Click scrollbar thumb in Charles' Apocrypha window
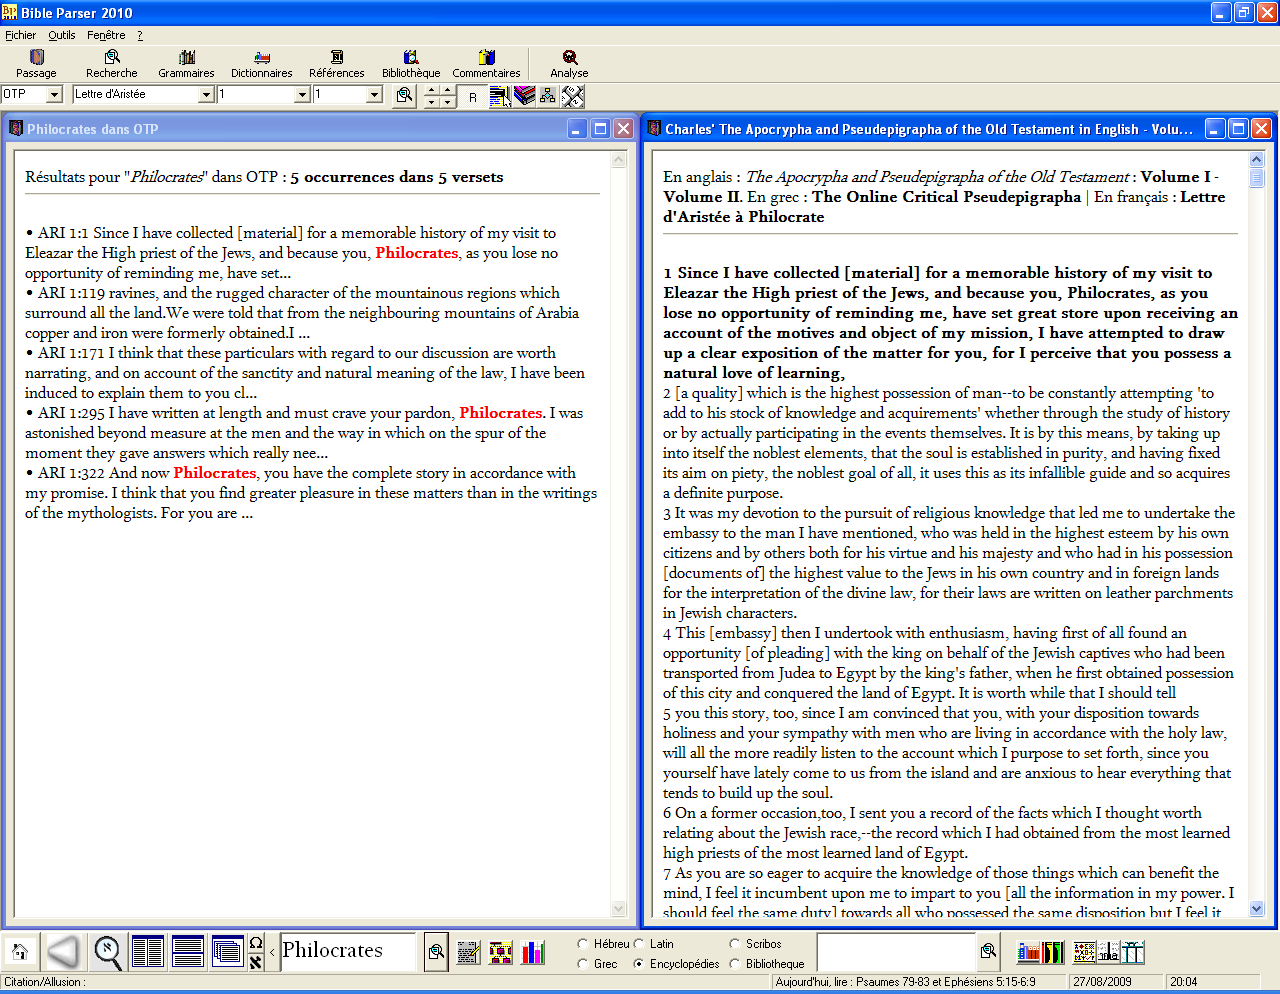 (x=1257, y=178)
